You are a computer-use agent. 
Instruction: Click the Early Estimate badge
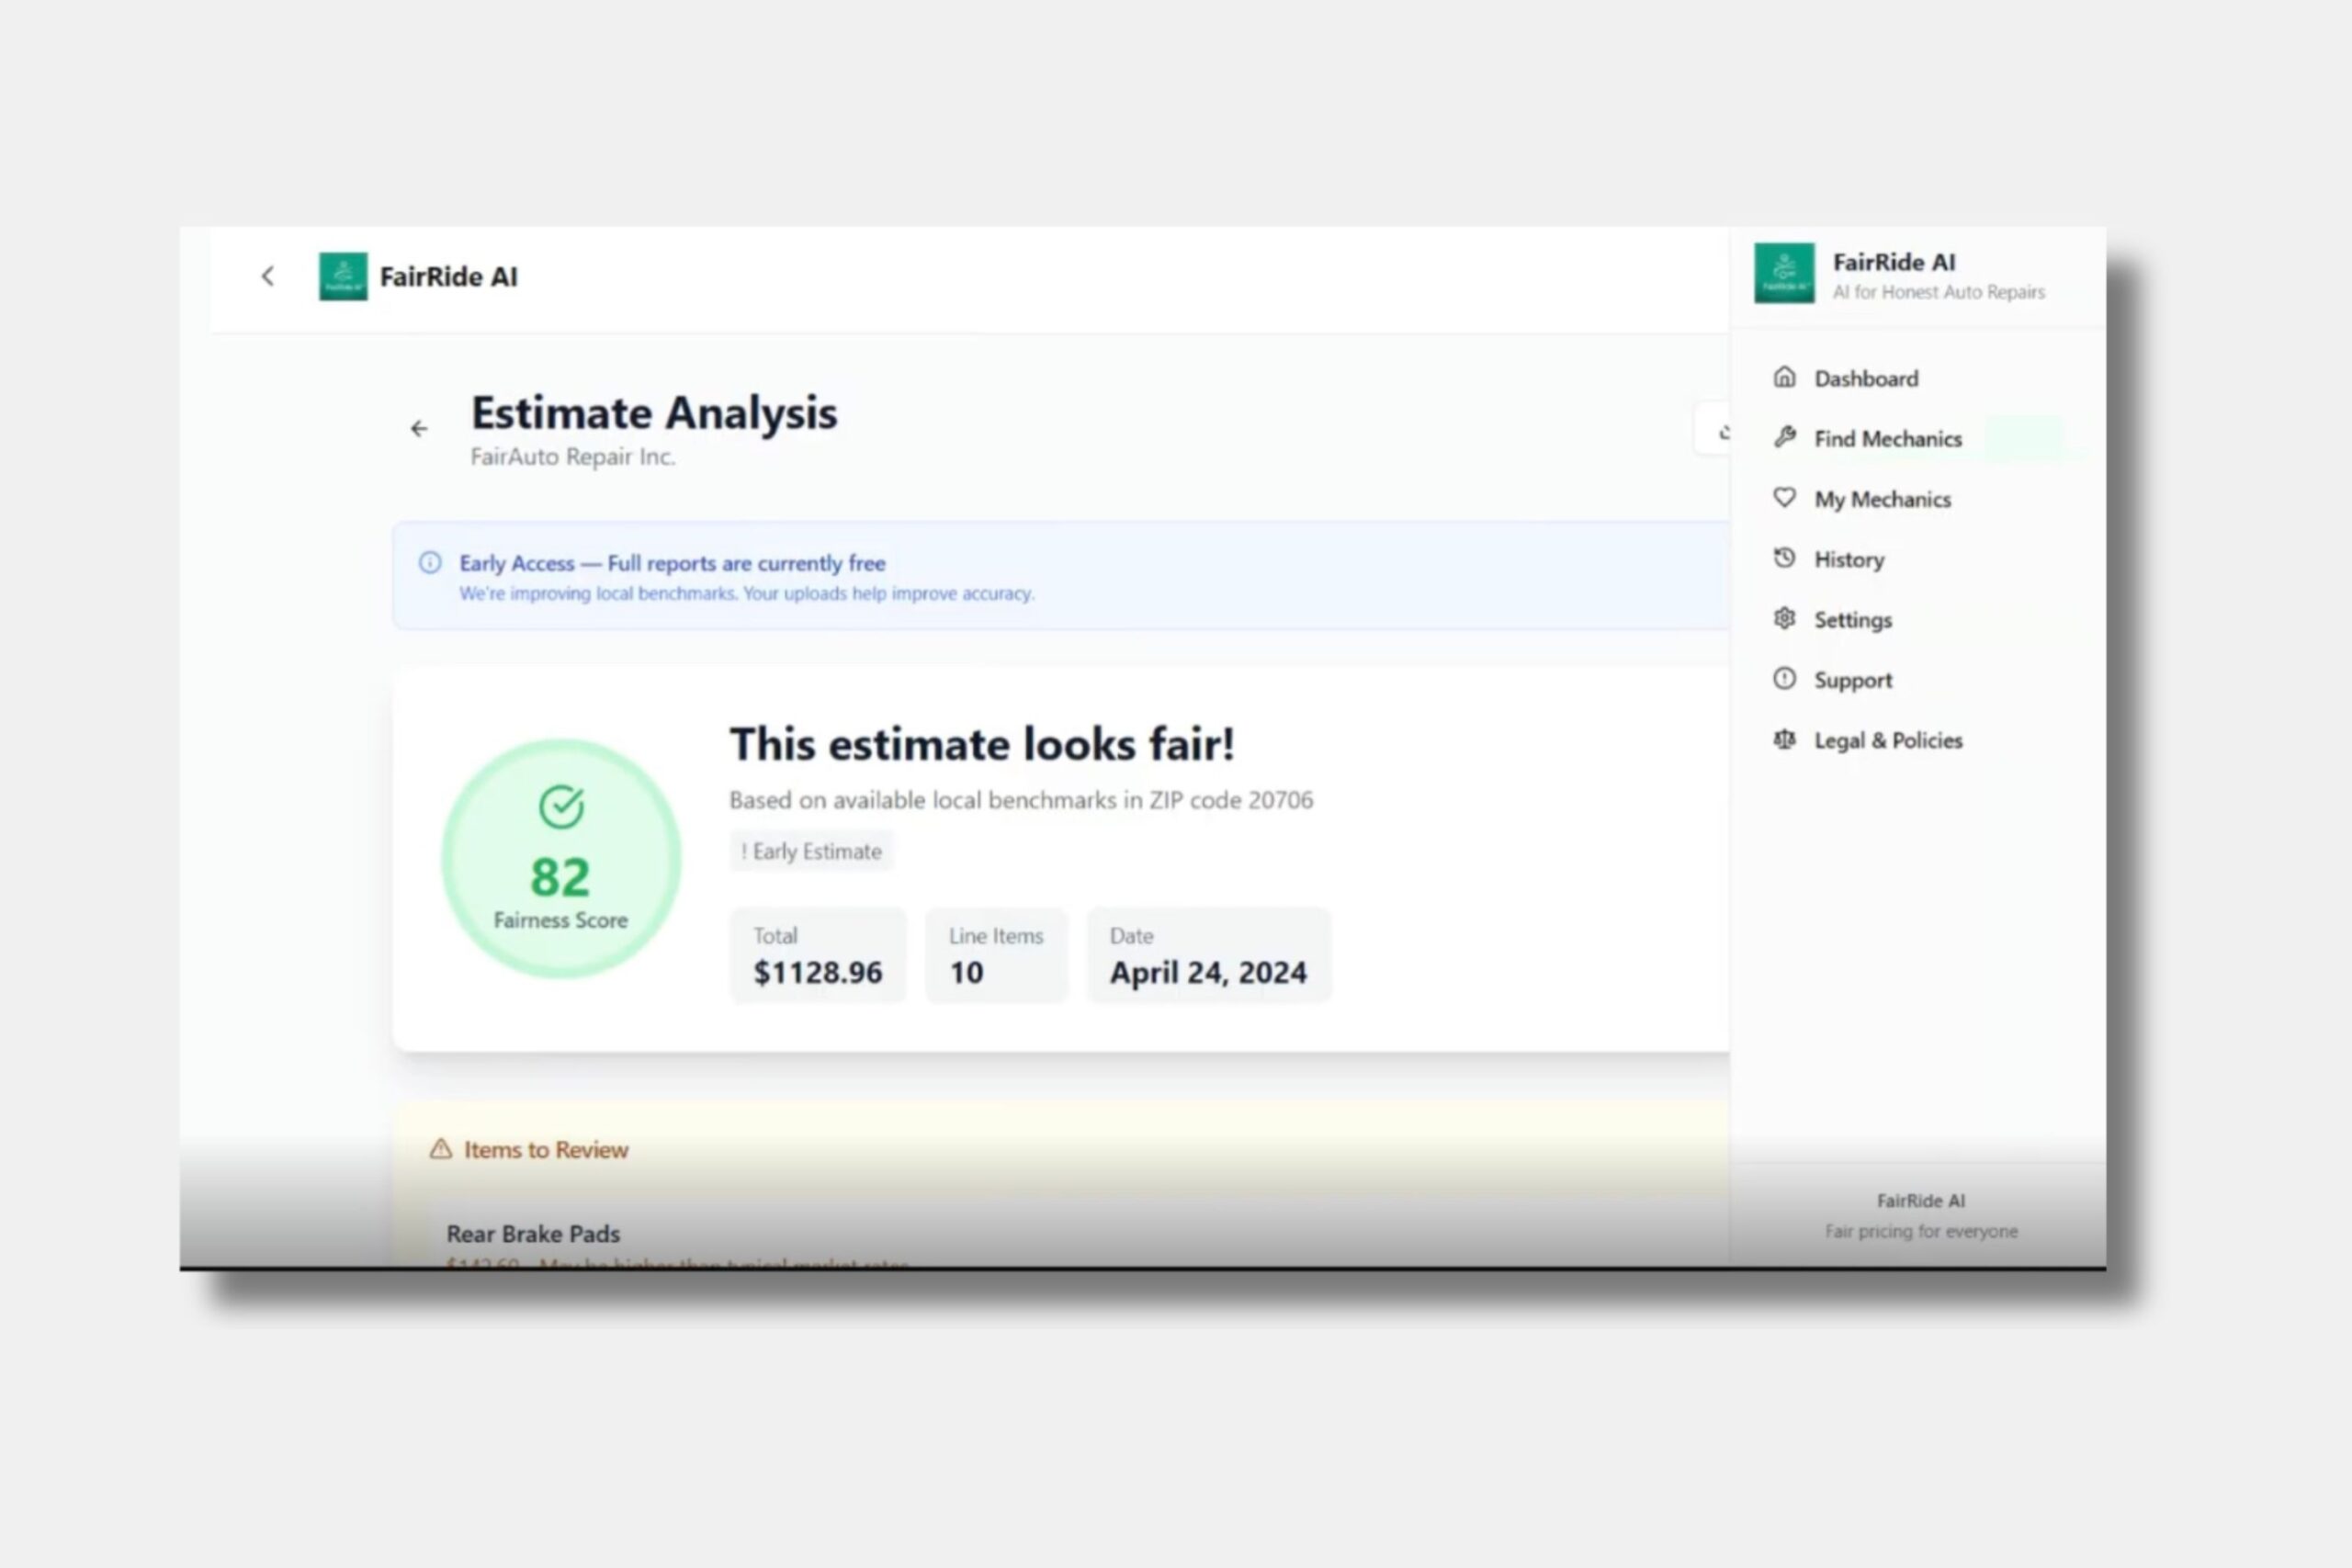point(811,851)
